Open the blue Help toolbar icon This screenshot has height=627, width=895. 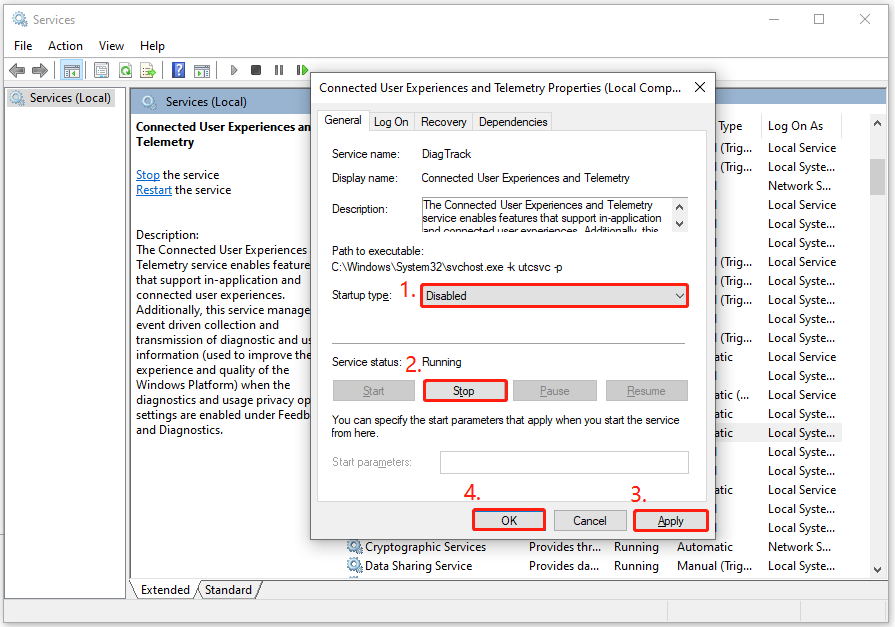[179, 70]
